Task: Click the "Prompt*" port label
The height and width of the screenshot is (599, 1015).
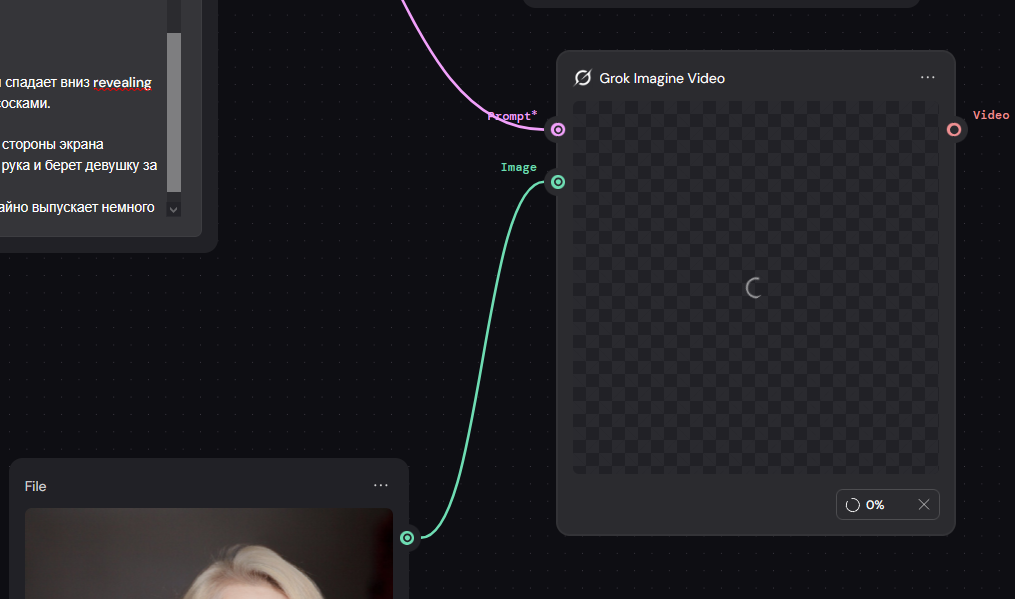Action: pos(512,116)
